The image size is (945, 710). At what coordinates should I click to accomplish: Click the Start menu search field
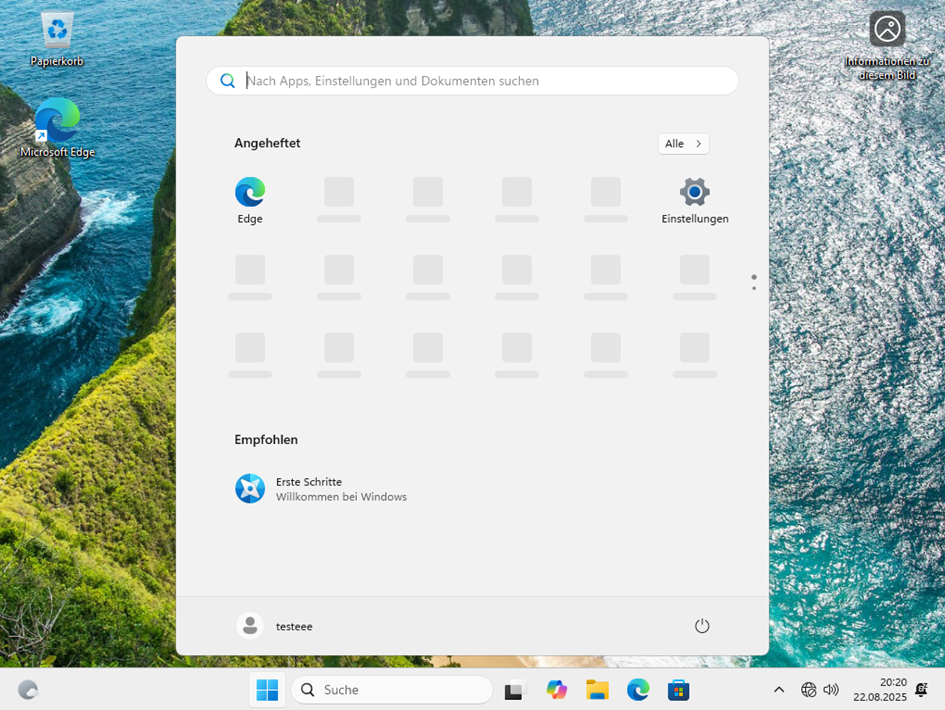472,81
